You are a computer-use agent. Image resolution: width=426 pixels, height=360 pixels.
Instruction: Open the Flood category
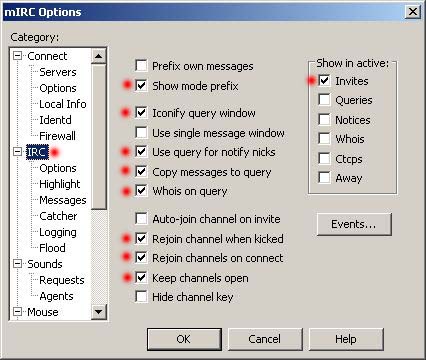(52, 248)
